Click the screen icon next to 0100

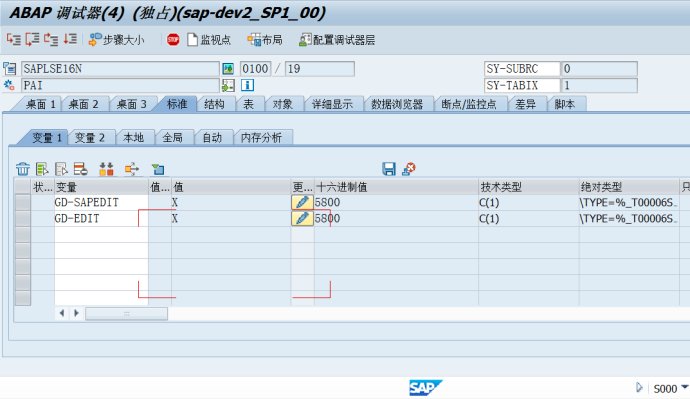[x=228, y=69]
